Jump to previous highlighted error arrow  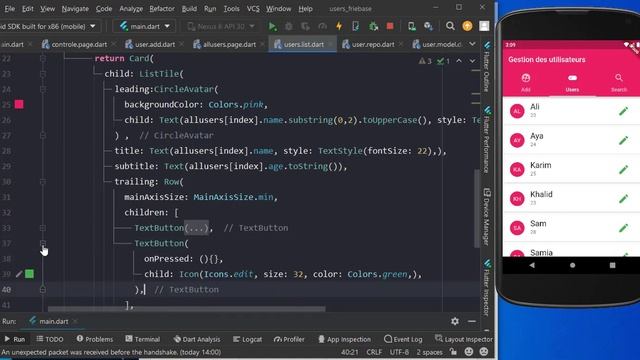(459, 61)
